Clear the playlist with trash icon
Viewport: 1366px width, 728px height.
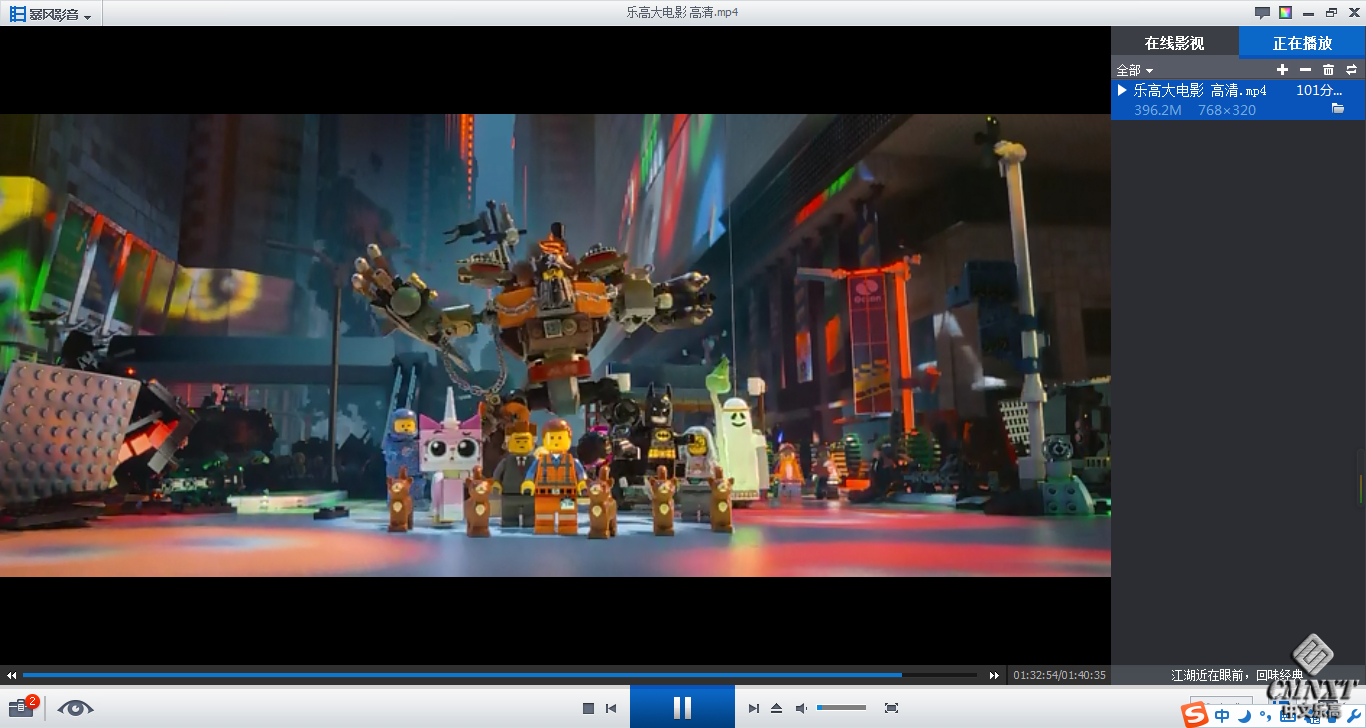(x=1328, y=69)
